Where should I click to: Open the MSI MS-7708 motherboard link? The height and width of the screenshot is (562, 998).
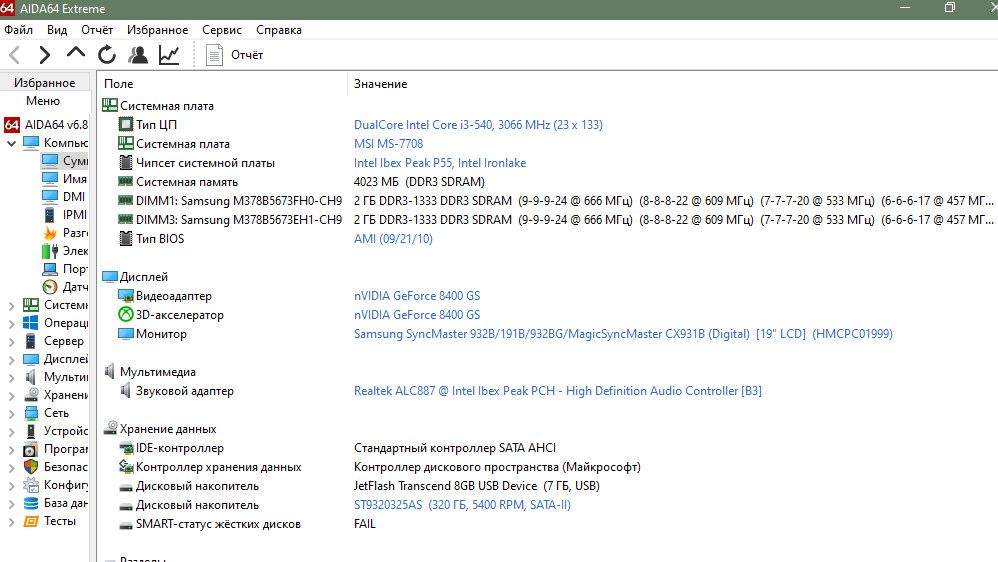tap(388, 144)
